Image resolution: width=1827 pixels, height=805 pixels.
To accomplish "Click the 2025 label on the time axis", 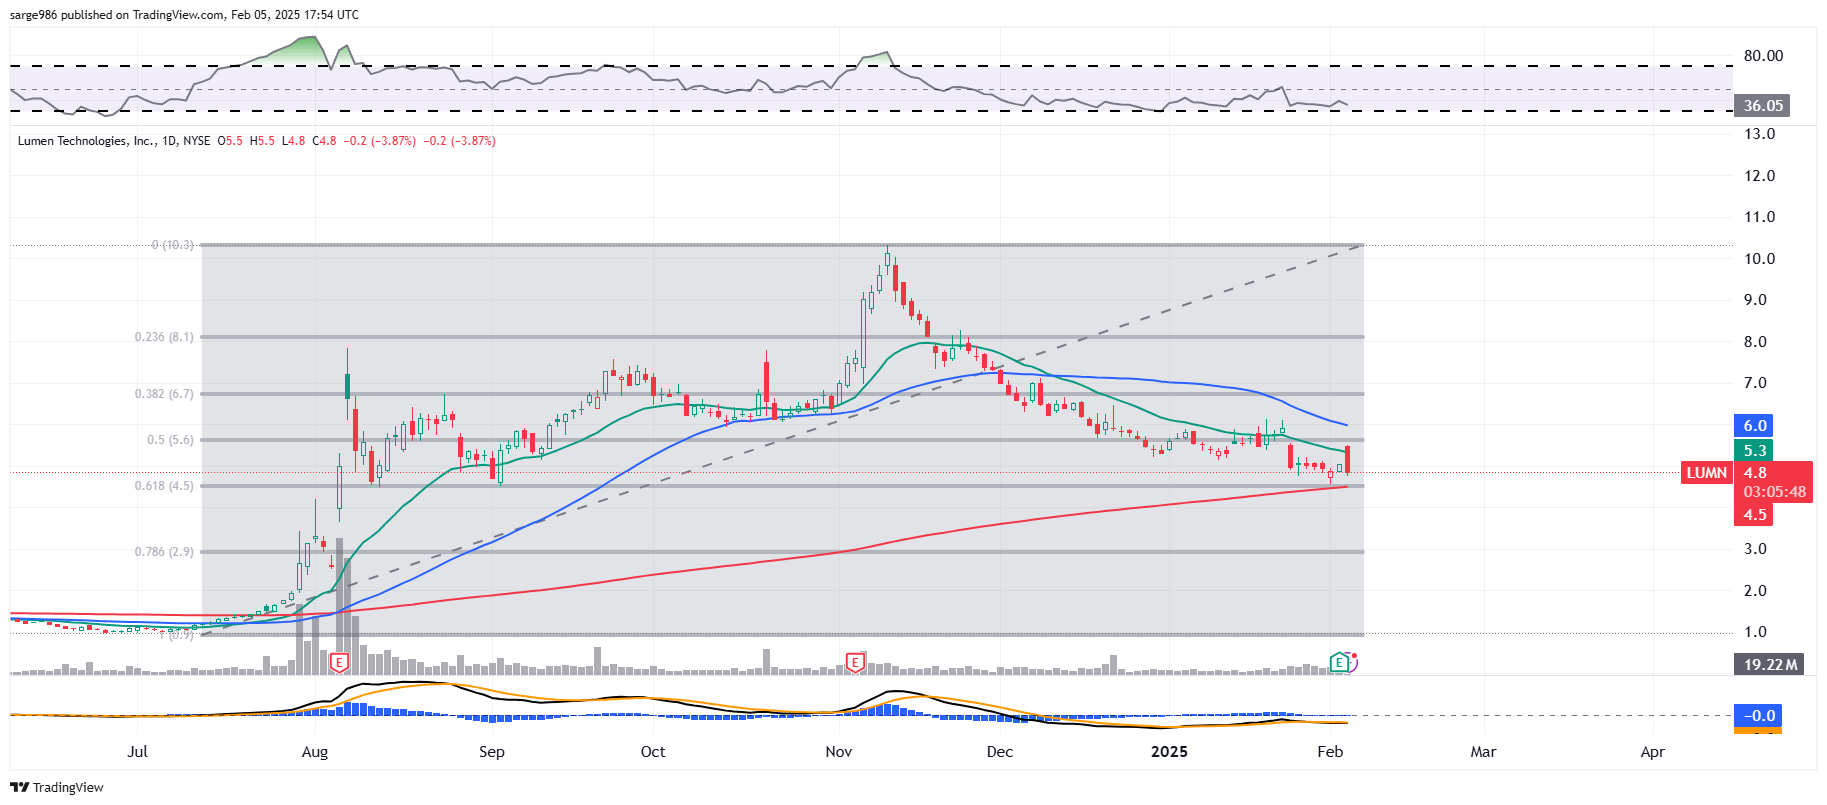I will point(1169,752).
